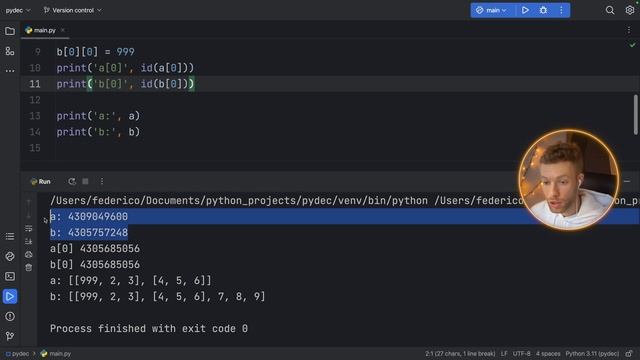
Task: Click scroll to end of console output
Action: pyautogui.click(x=29, y=241)
